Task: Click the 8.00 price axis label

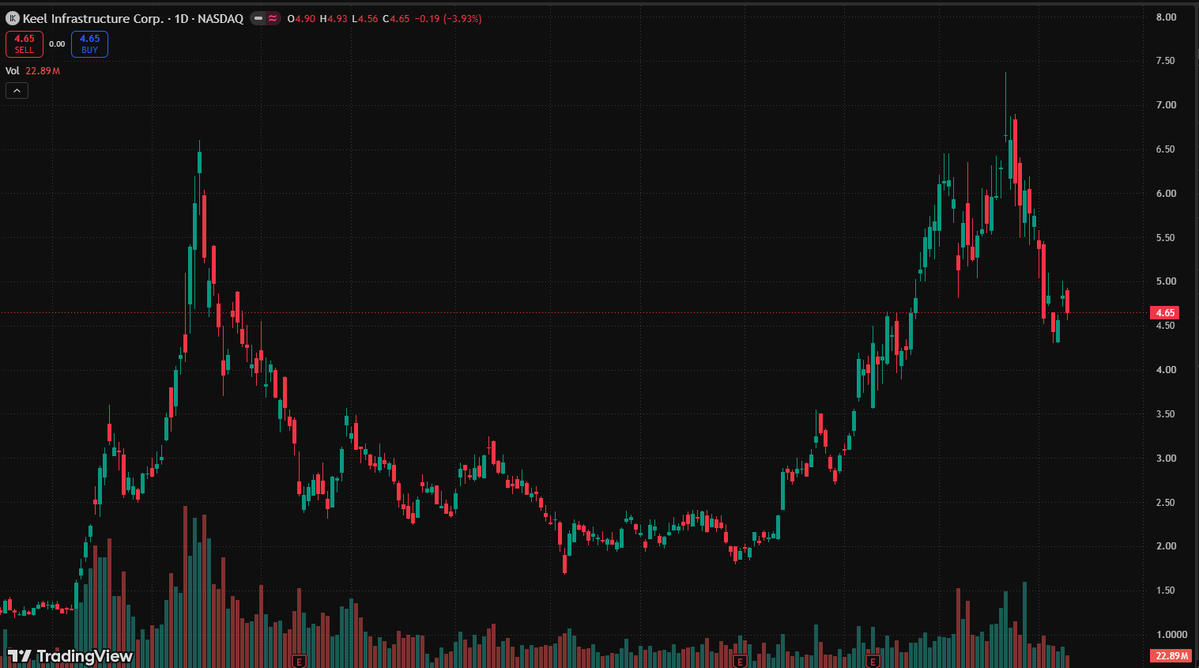Action: (x=1166, y=17)
